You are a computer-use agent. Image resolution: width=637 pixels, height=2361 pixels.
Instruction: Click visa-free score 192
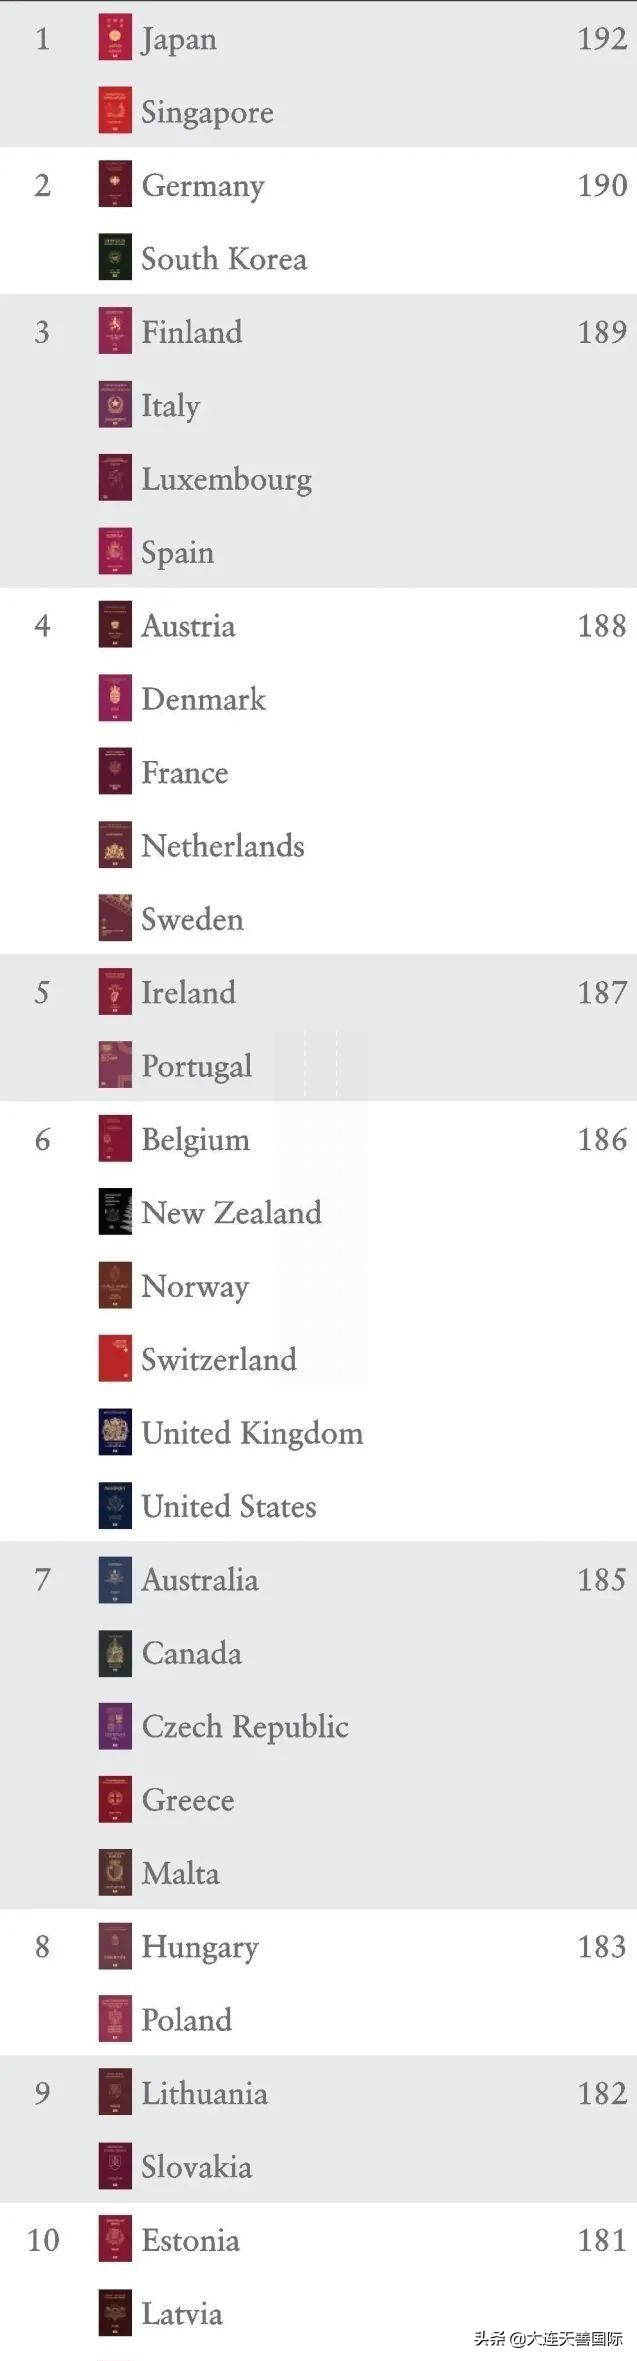pos(602,38)
